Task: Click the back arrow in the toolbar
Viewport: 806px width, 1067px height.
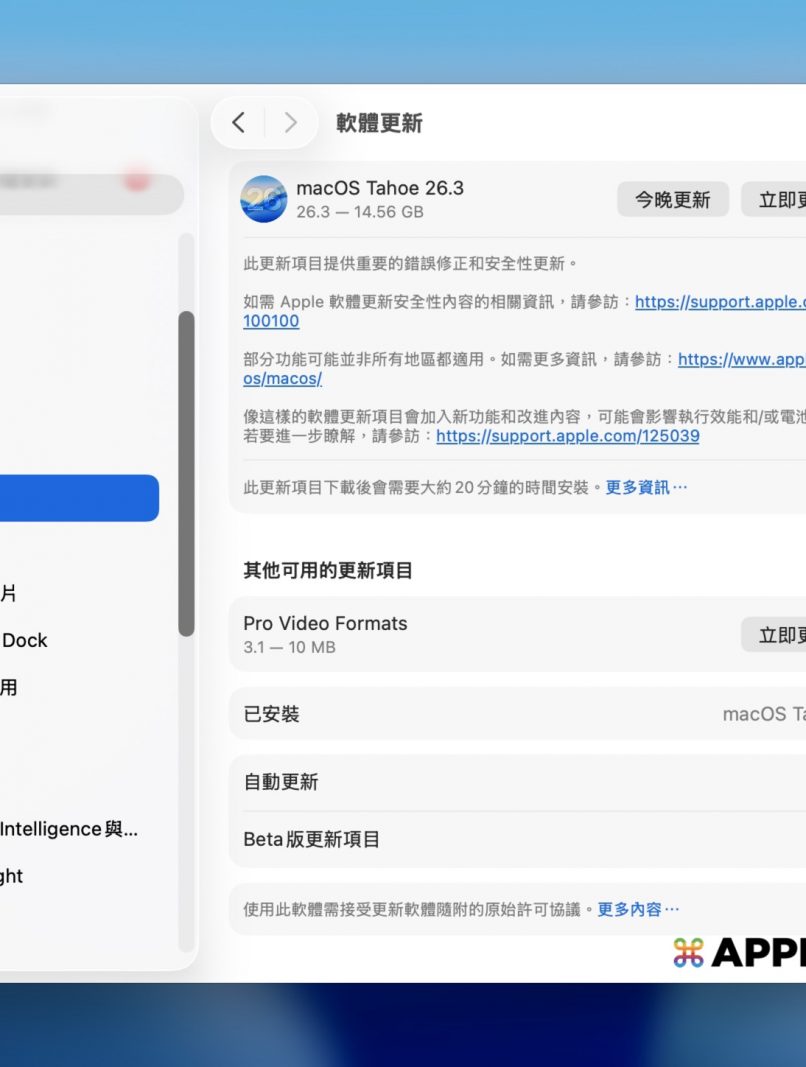Action: (x=238, y=123)
